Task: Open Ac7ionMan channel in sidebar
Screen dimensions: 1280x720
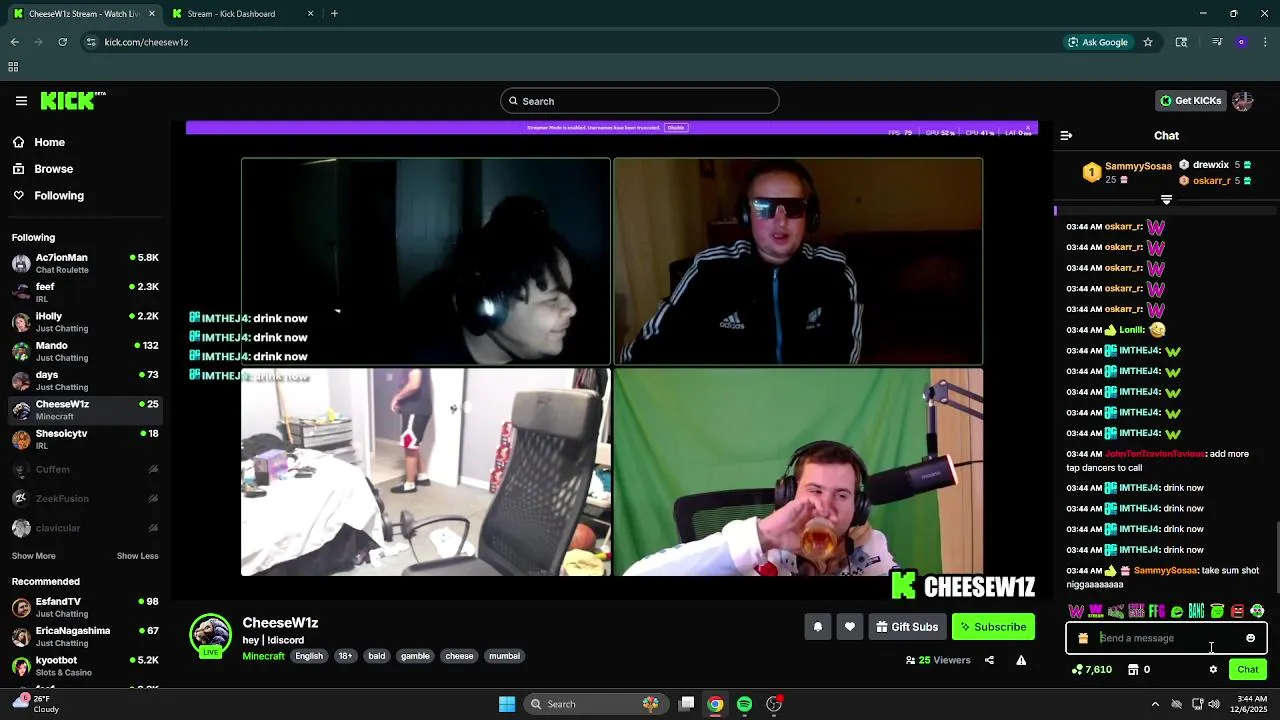Action: tap(85, 264)
